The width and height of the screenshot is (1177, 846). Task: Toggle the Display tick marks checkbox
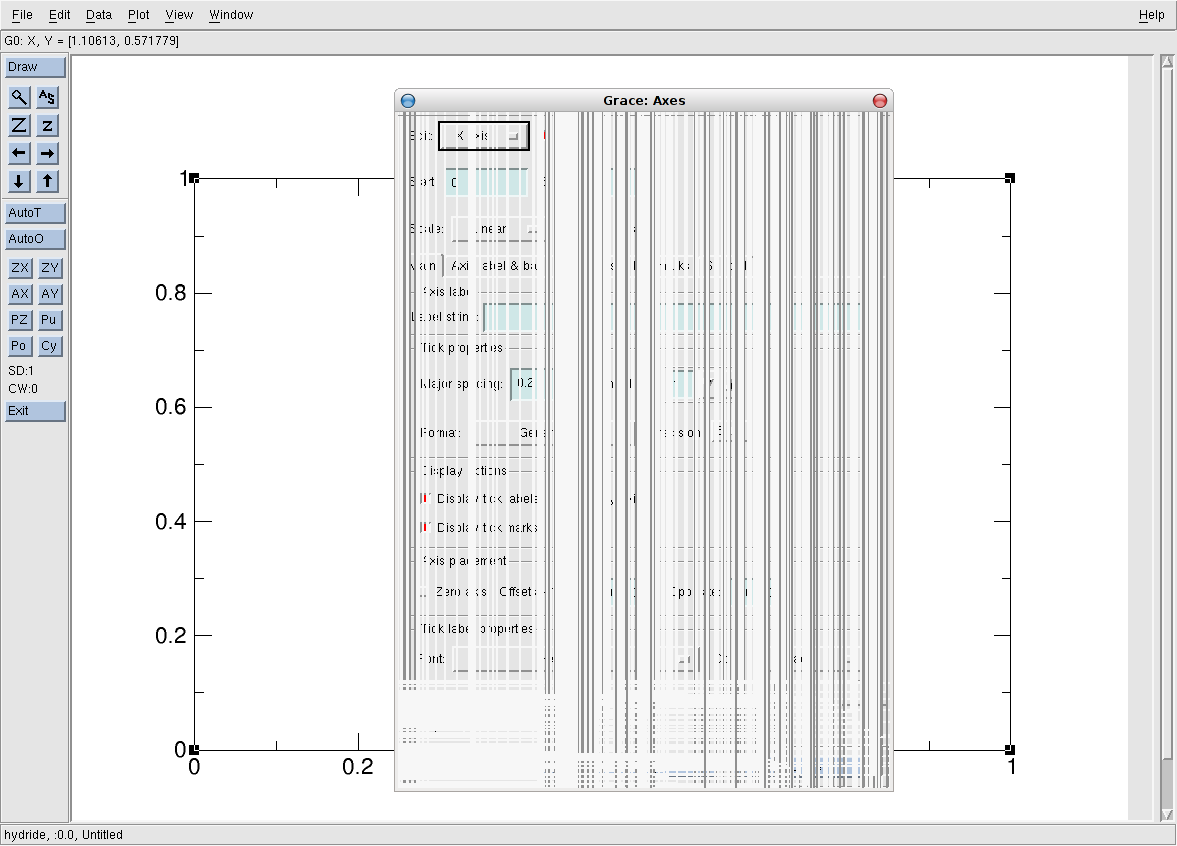425,527
